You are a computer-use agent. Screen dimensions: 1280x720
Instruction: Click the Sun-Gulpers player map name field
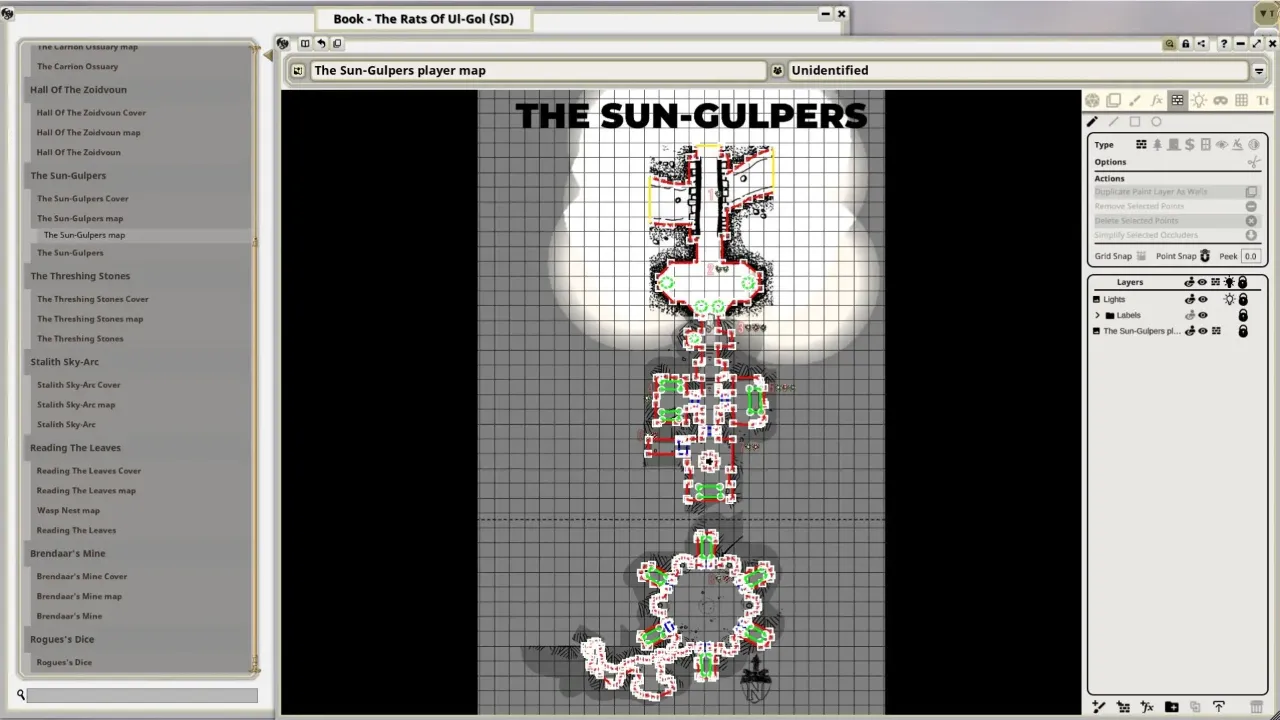(538, 70)
